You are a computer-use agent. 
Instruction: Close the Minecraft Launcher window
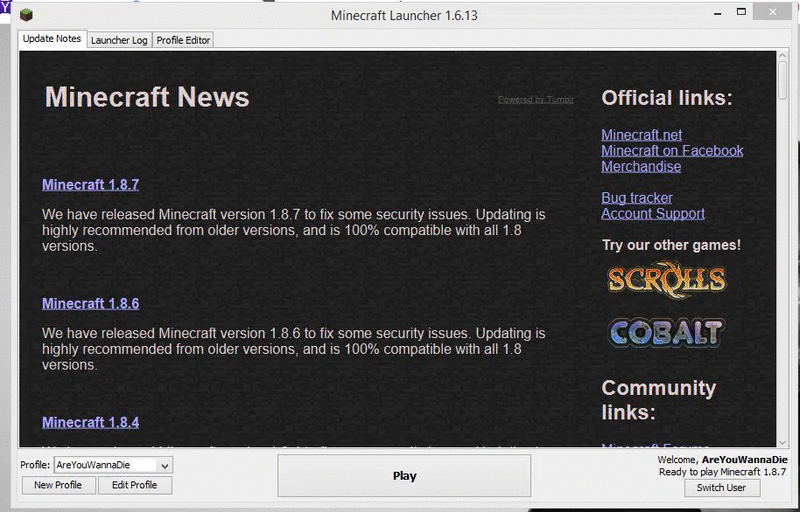point(772,12)
